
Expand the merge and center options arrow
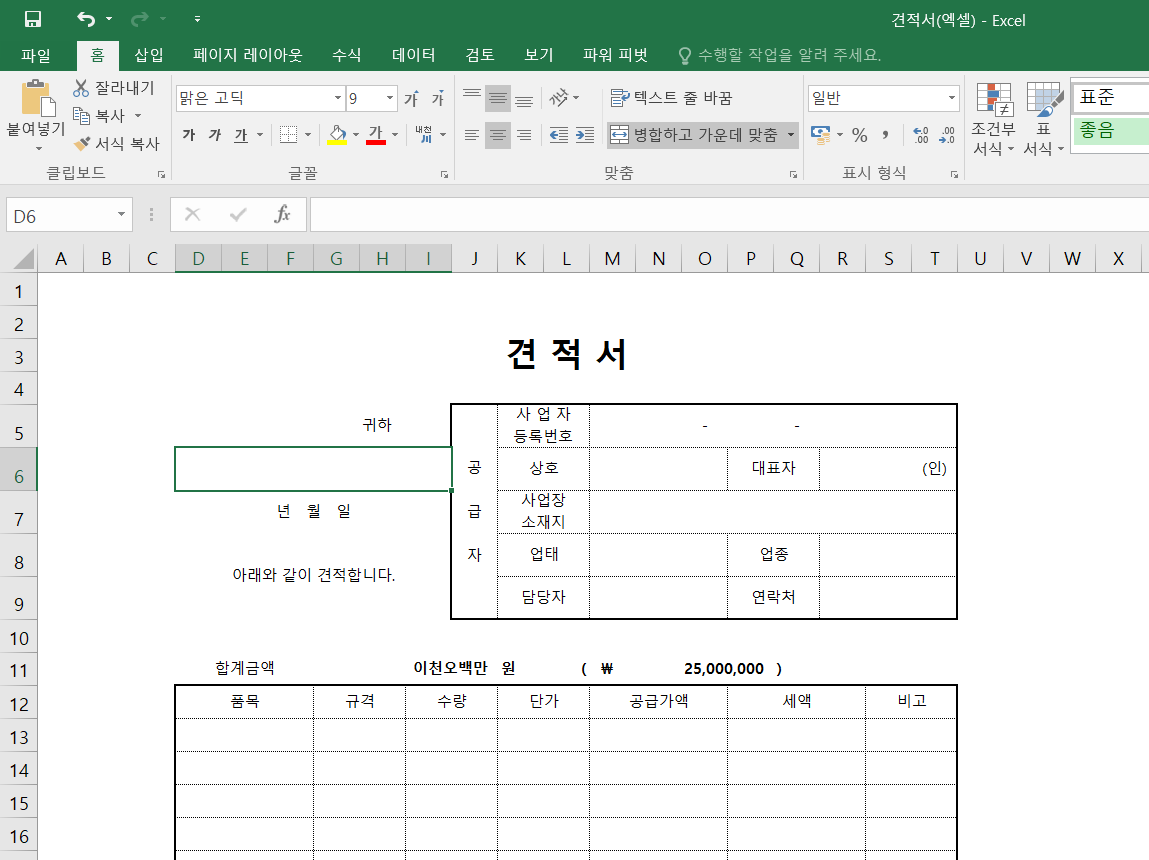791,135
